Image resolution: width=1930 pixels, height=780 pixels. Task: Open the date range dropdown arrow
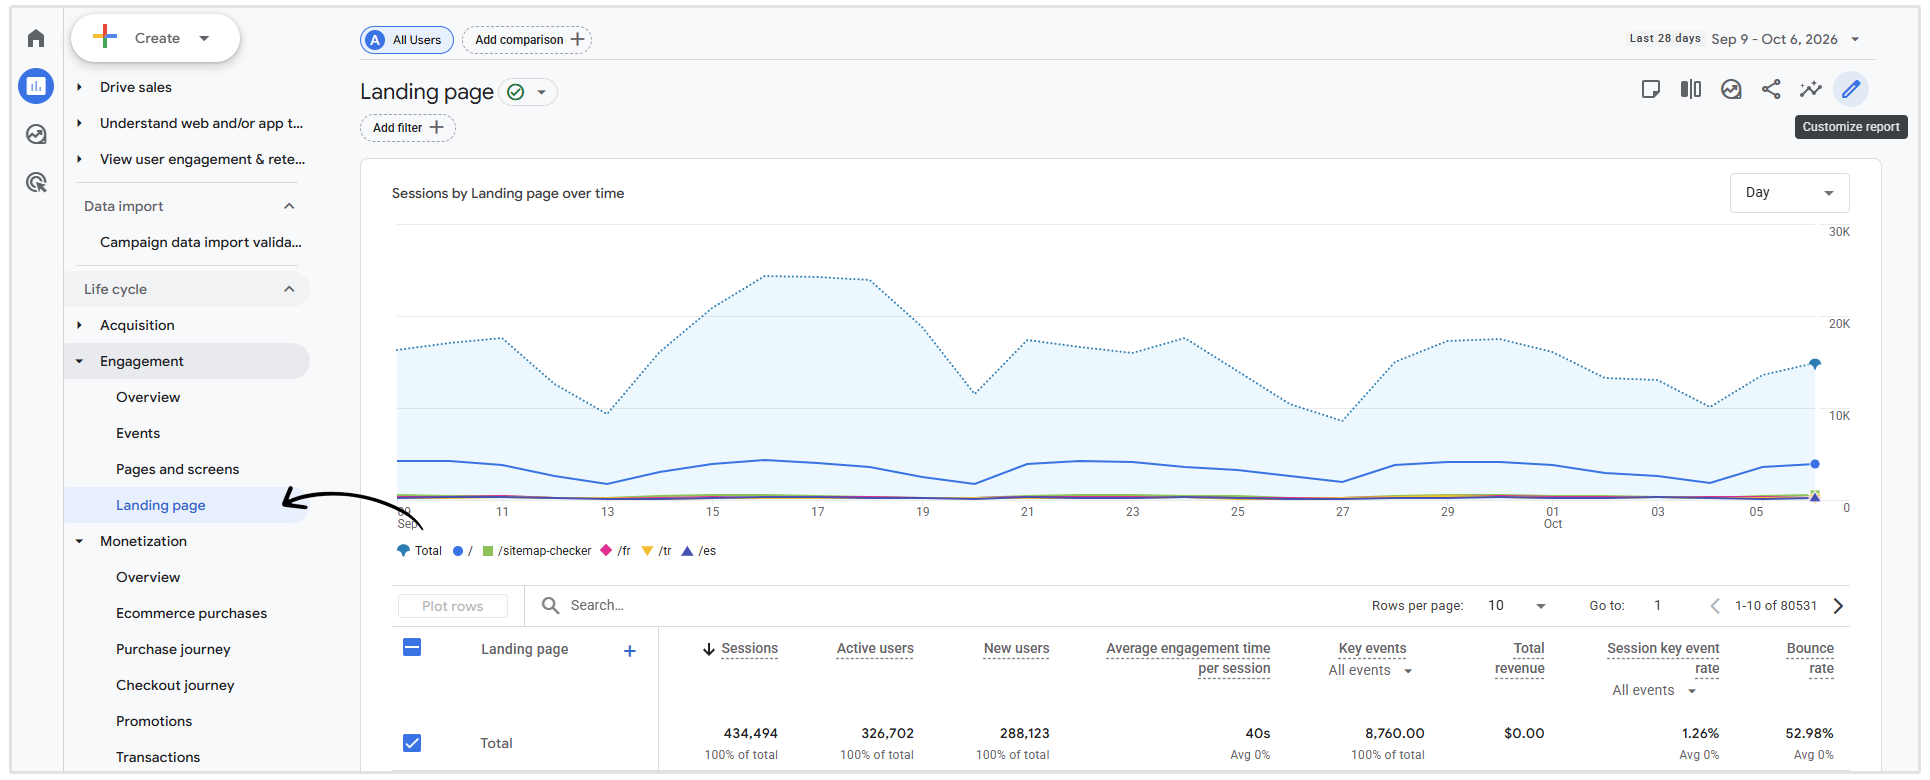[1855, 39]
